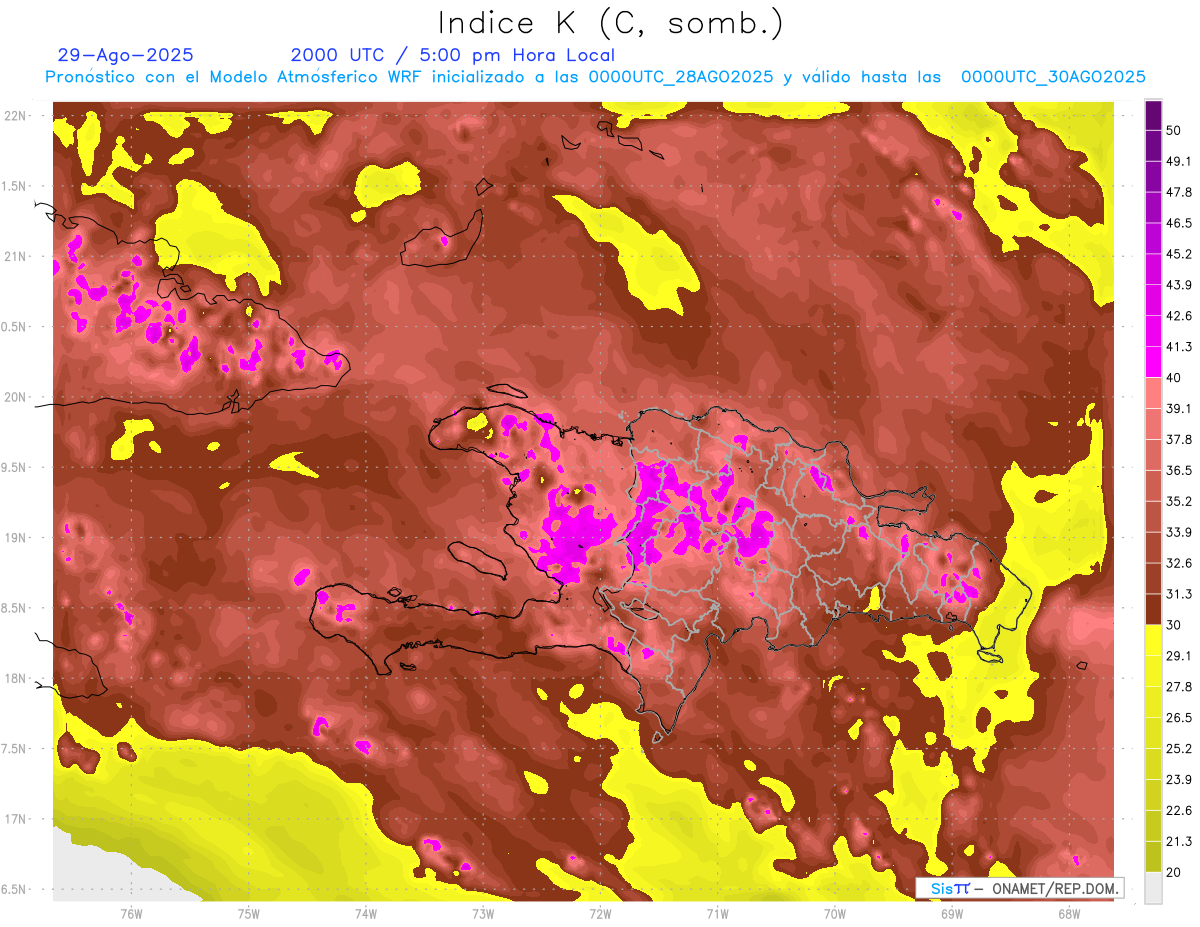Click the '41.3' color scale value
Screen dimensions: 1200x927
pyautogui.click(x=1179, y=348)
